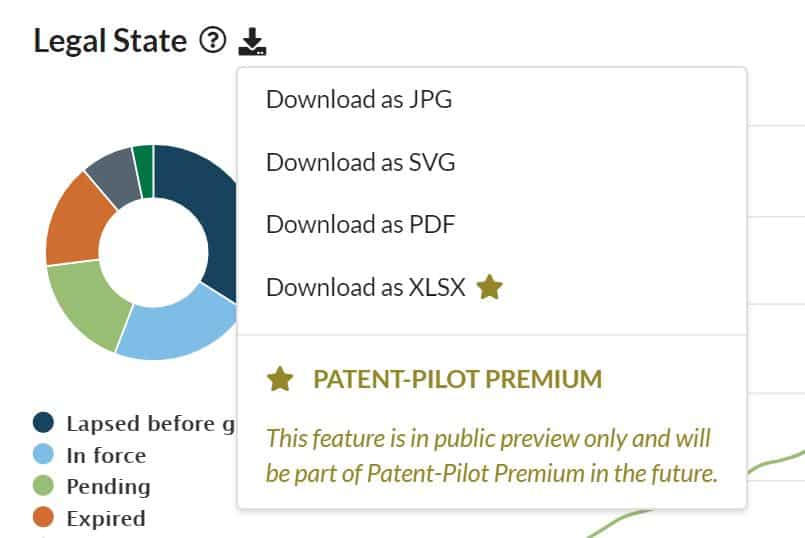Click the premium star beside XLSX
Screen dimensions: 805x538
[x=489, y=287]
